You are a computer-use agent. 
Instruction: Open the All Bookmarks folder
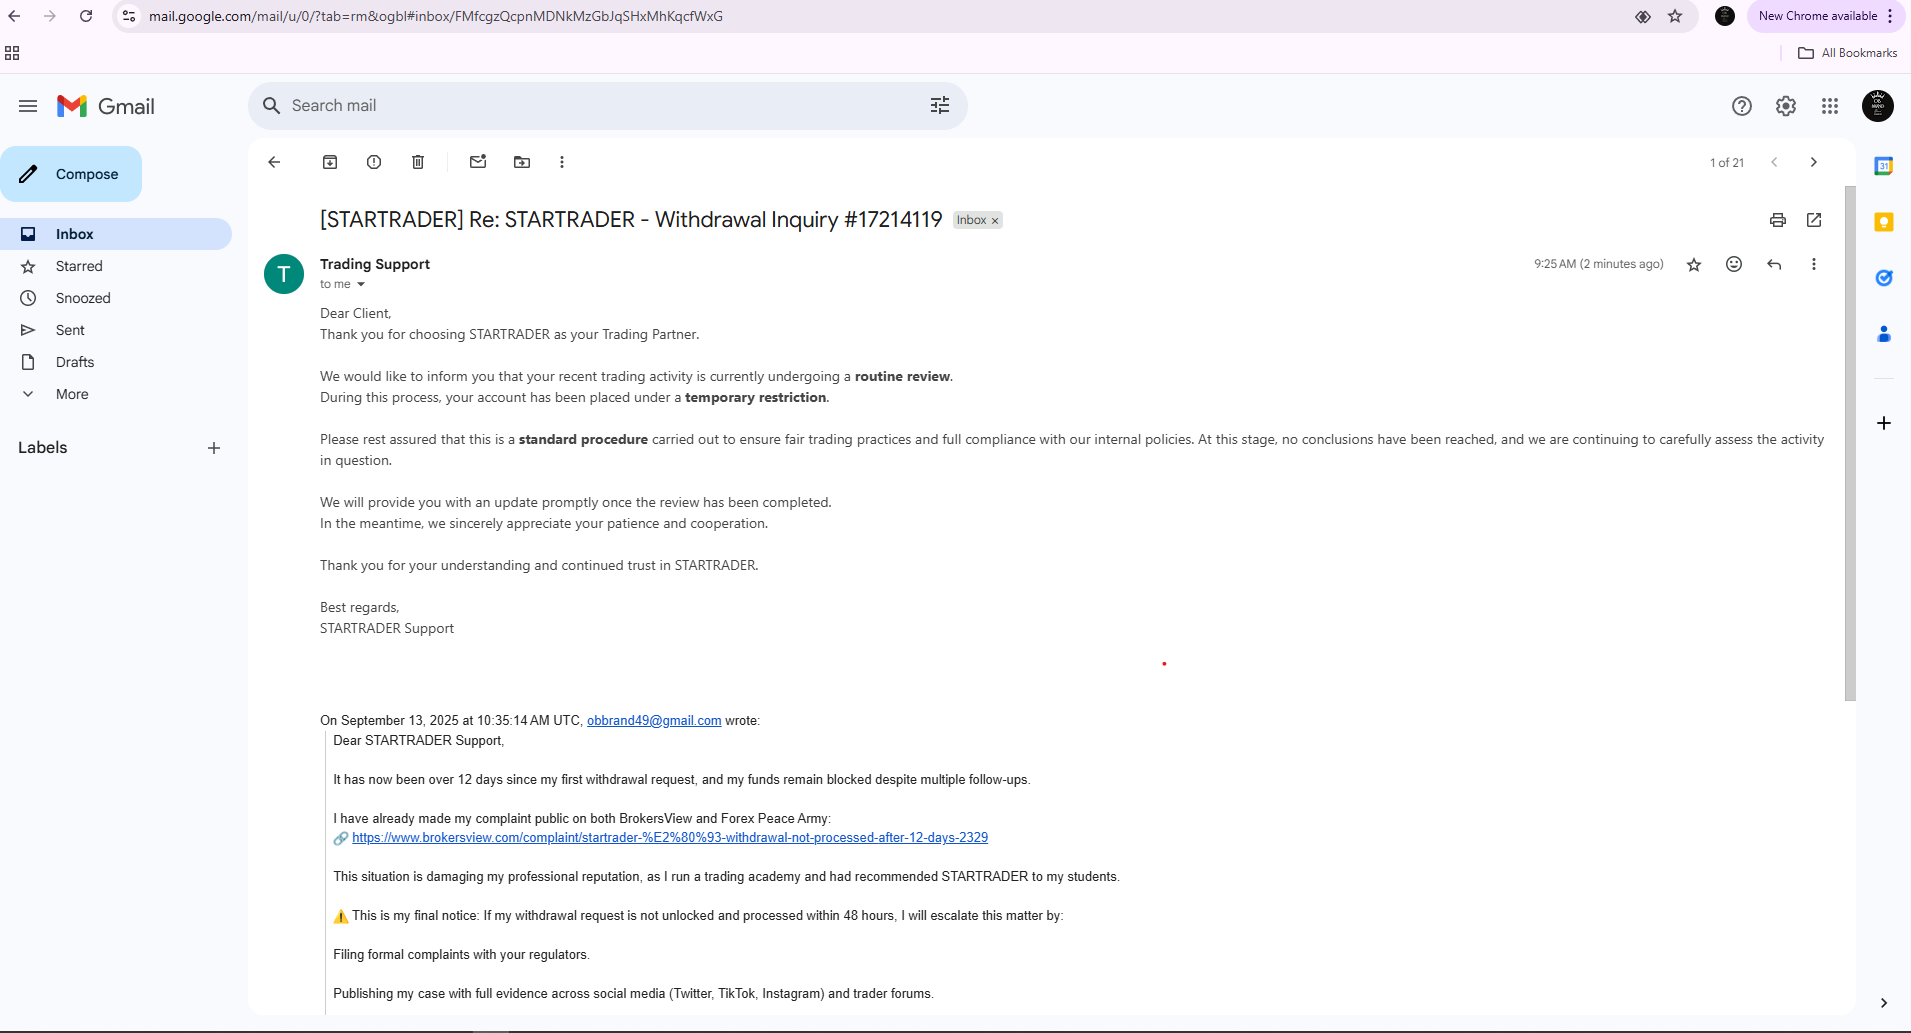tap(1848, 53)
